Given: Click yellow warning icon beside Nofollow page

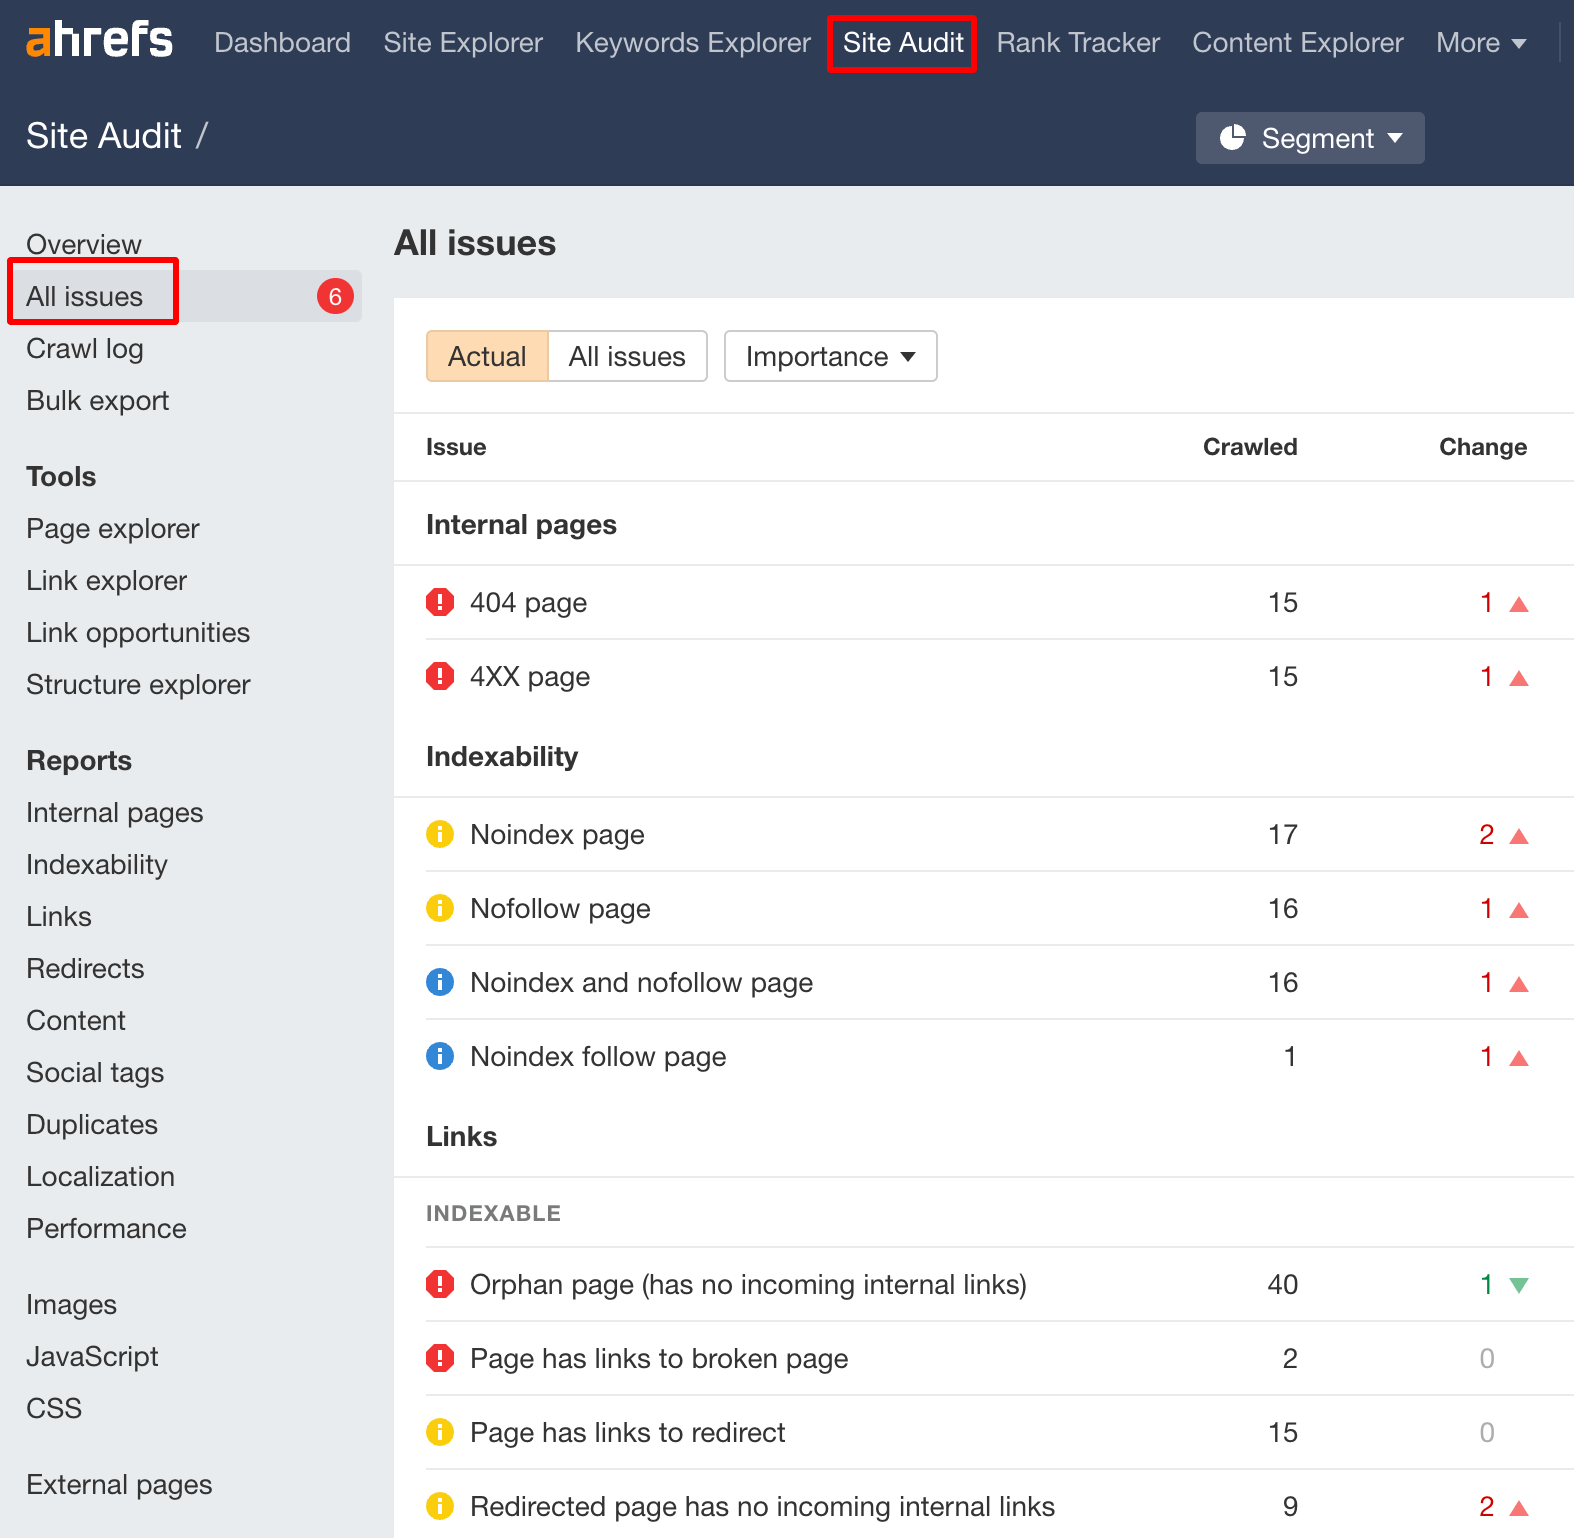Looking at the screenshot, I should (x=440, y=908).
